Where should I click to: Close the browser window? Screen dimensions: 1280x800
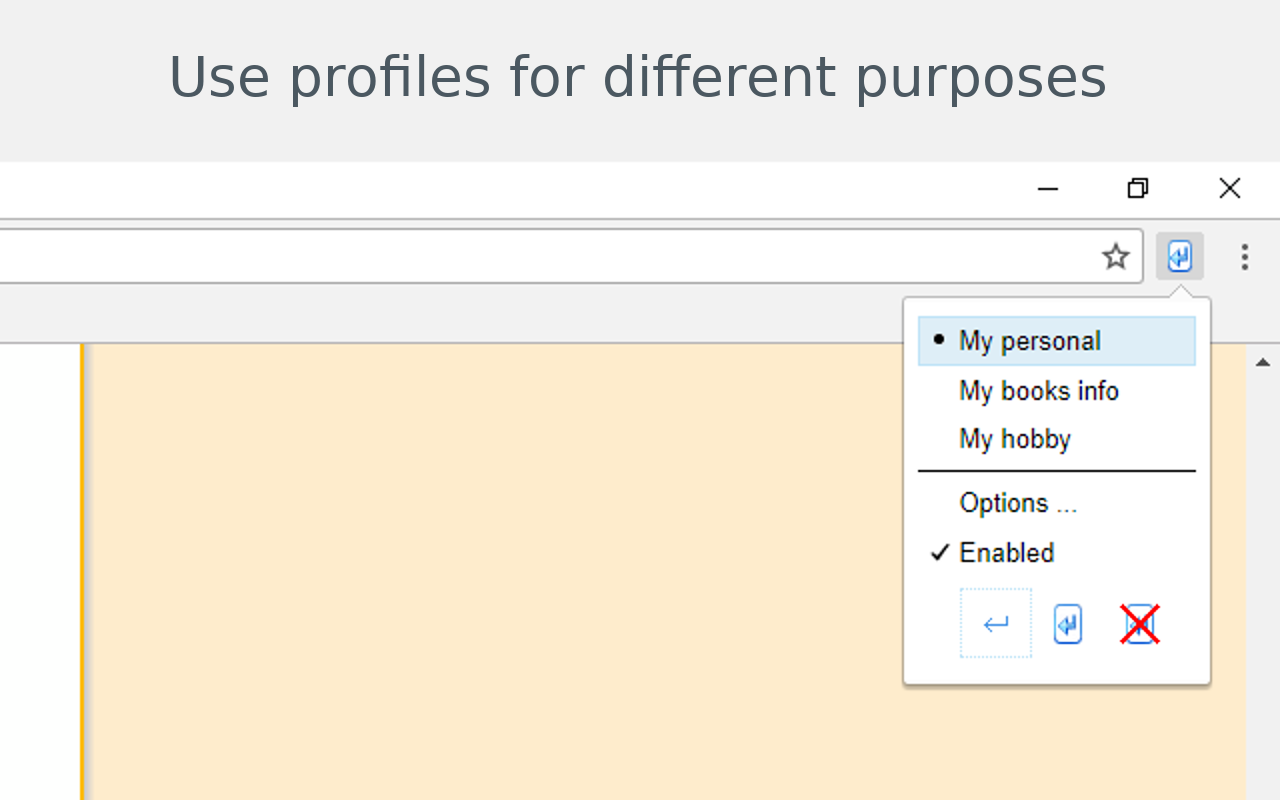pyautogui.click(x=1229, y=189)
